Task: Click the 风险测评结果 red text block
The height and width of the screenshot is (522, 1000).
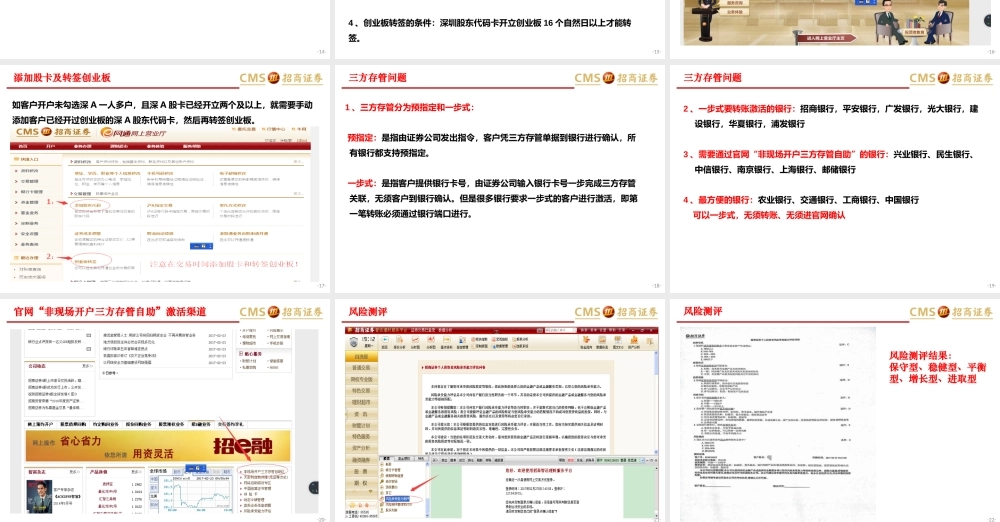Action: pos(938,367)
